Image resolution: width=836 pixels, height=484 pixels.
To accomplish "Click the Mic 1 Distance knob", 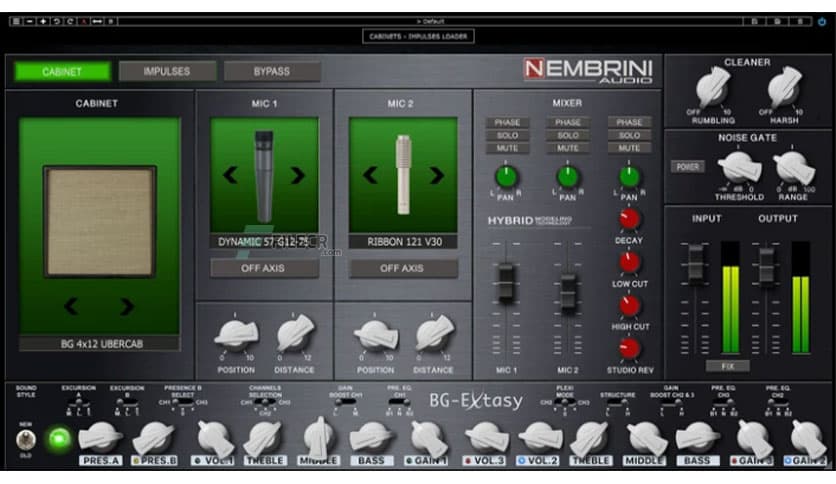I will pos(295,334).
